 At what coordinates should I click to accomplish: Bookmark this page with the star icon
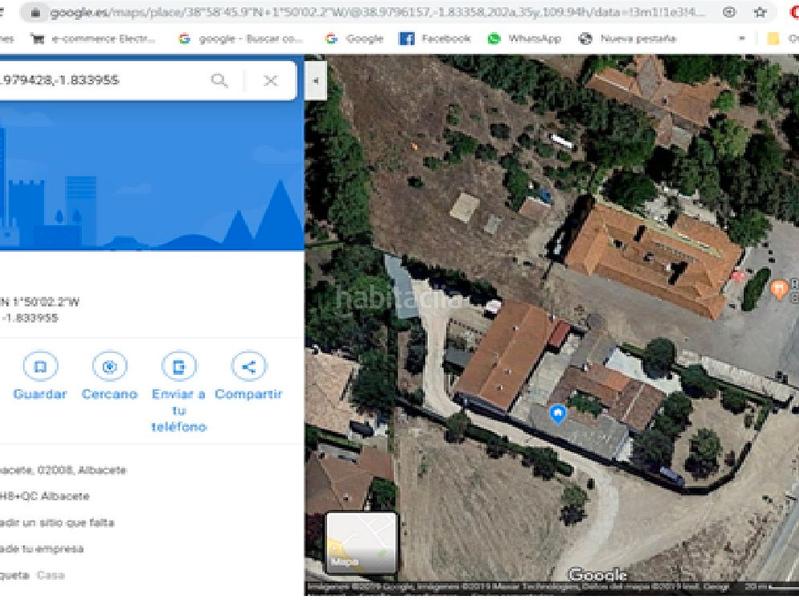pyautogui.click(x=761, y=13)
